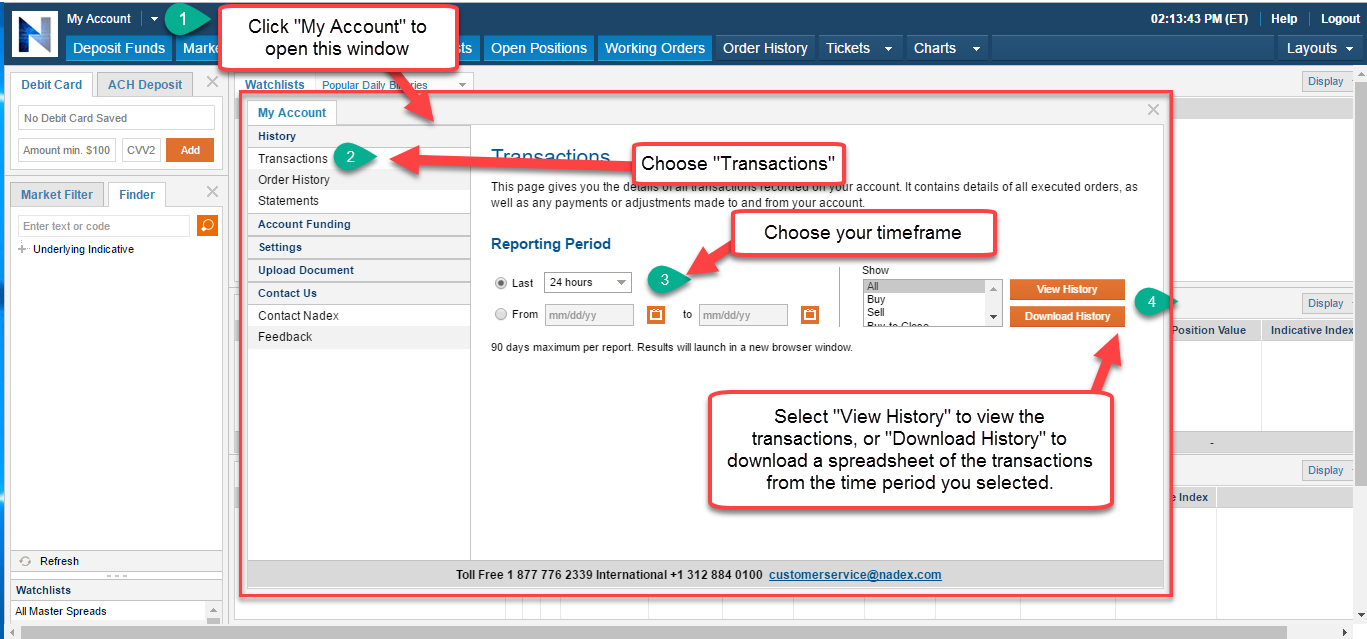This screenshot has height=639, width=1367.
Task: Select the Finder tab
Action: click(136, 195)
